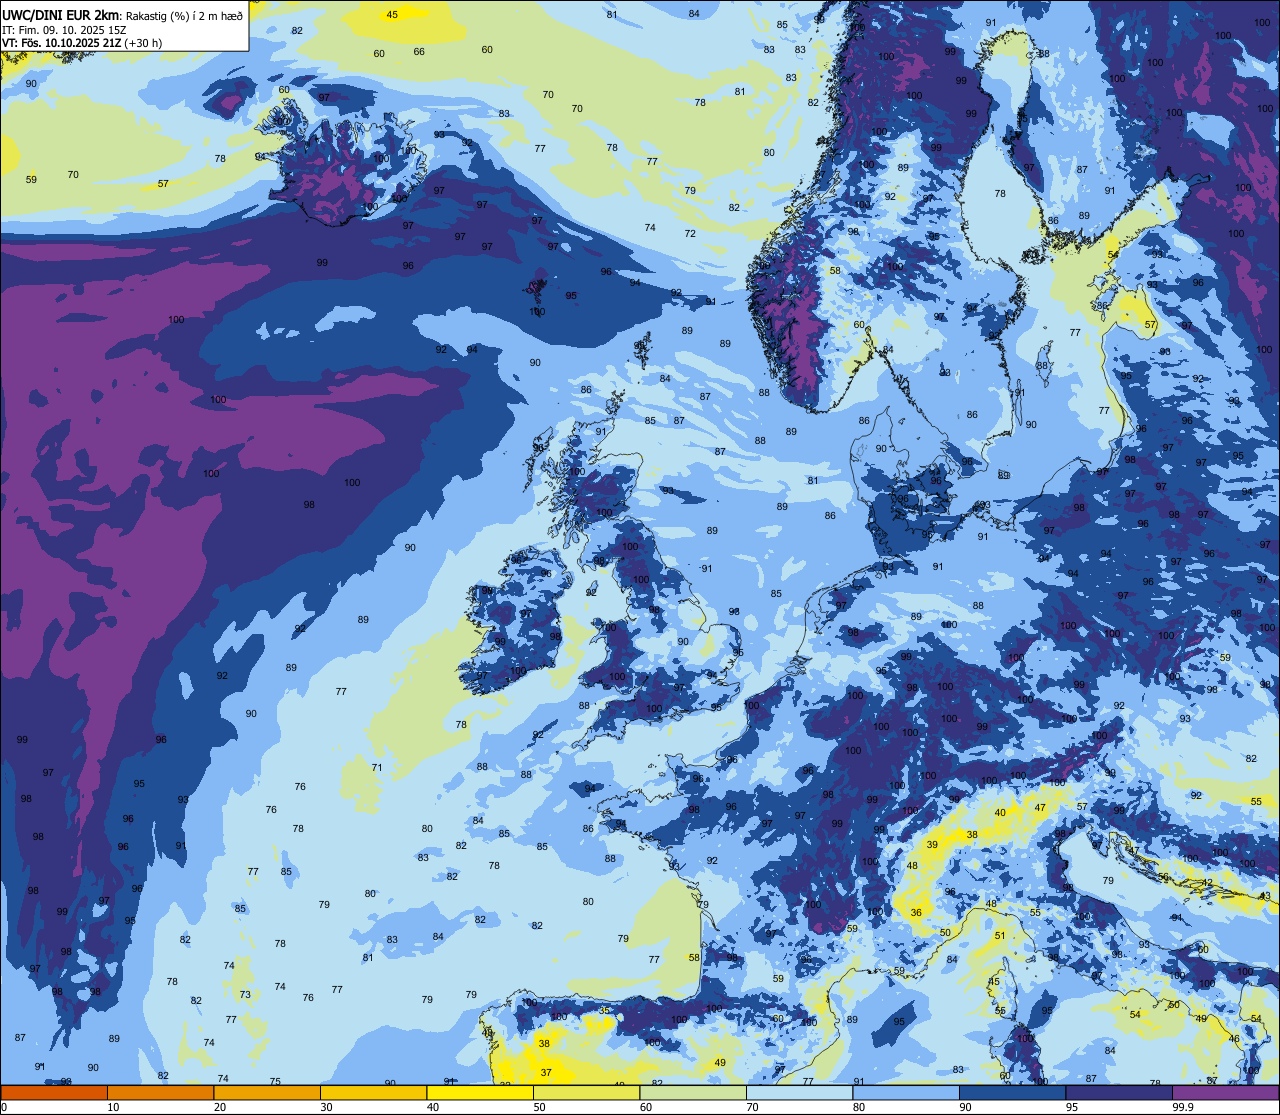
Task: Click the legend tick label '99.9'
Action: click(x=1183, y=1107)
